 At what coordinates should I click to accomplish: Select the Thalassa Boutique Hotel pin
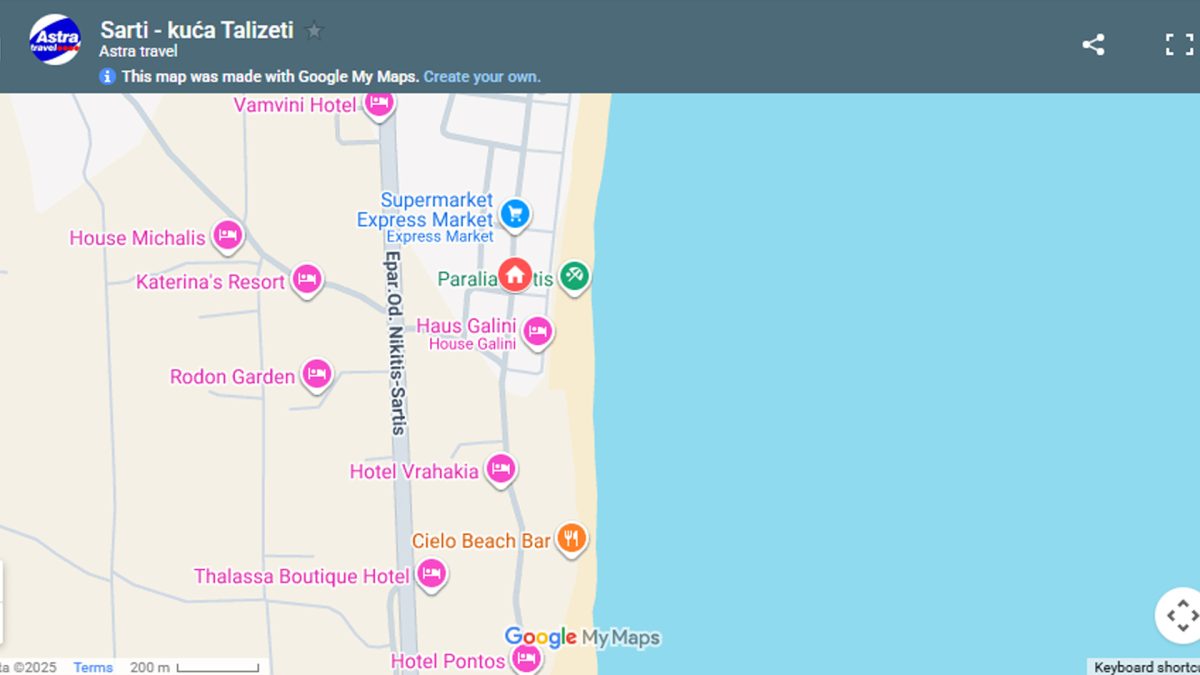click(x=431, y=573)
